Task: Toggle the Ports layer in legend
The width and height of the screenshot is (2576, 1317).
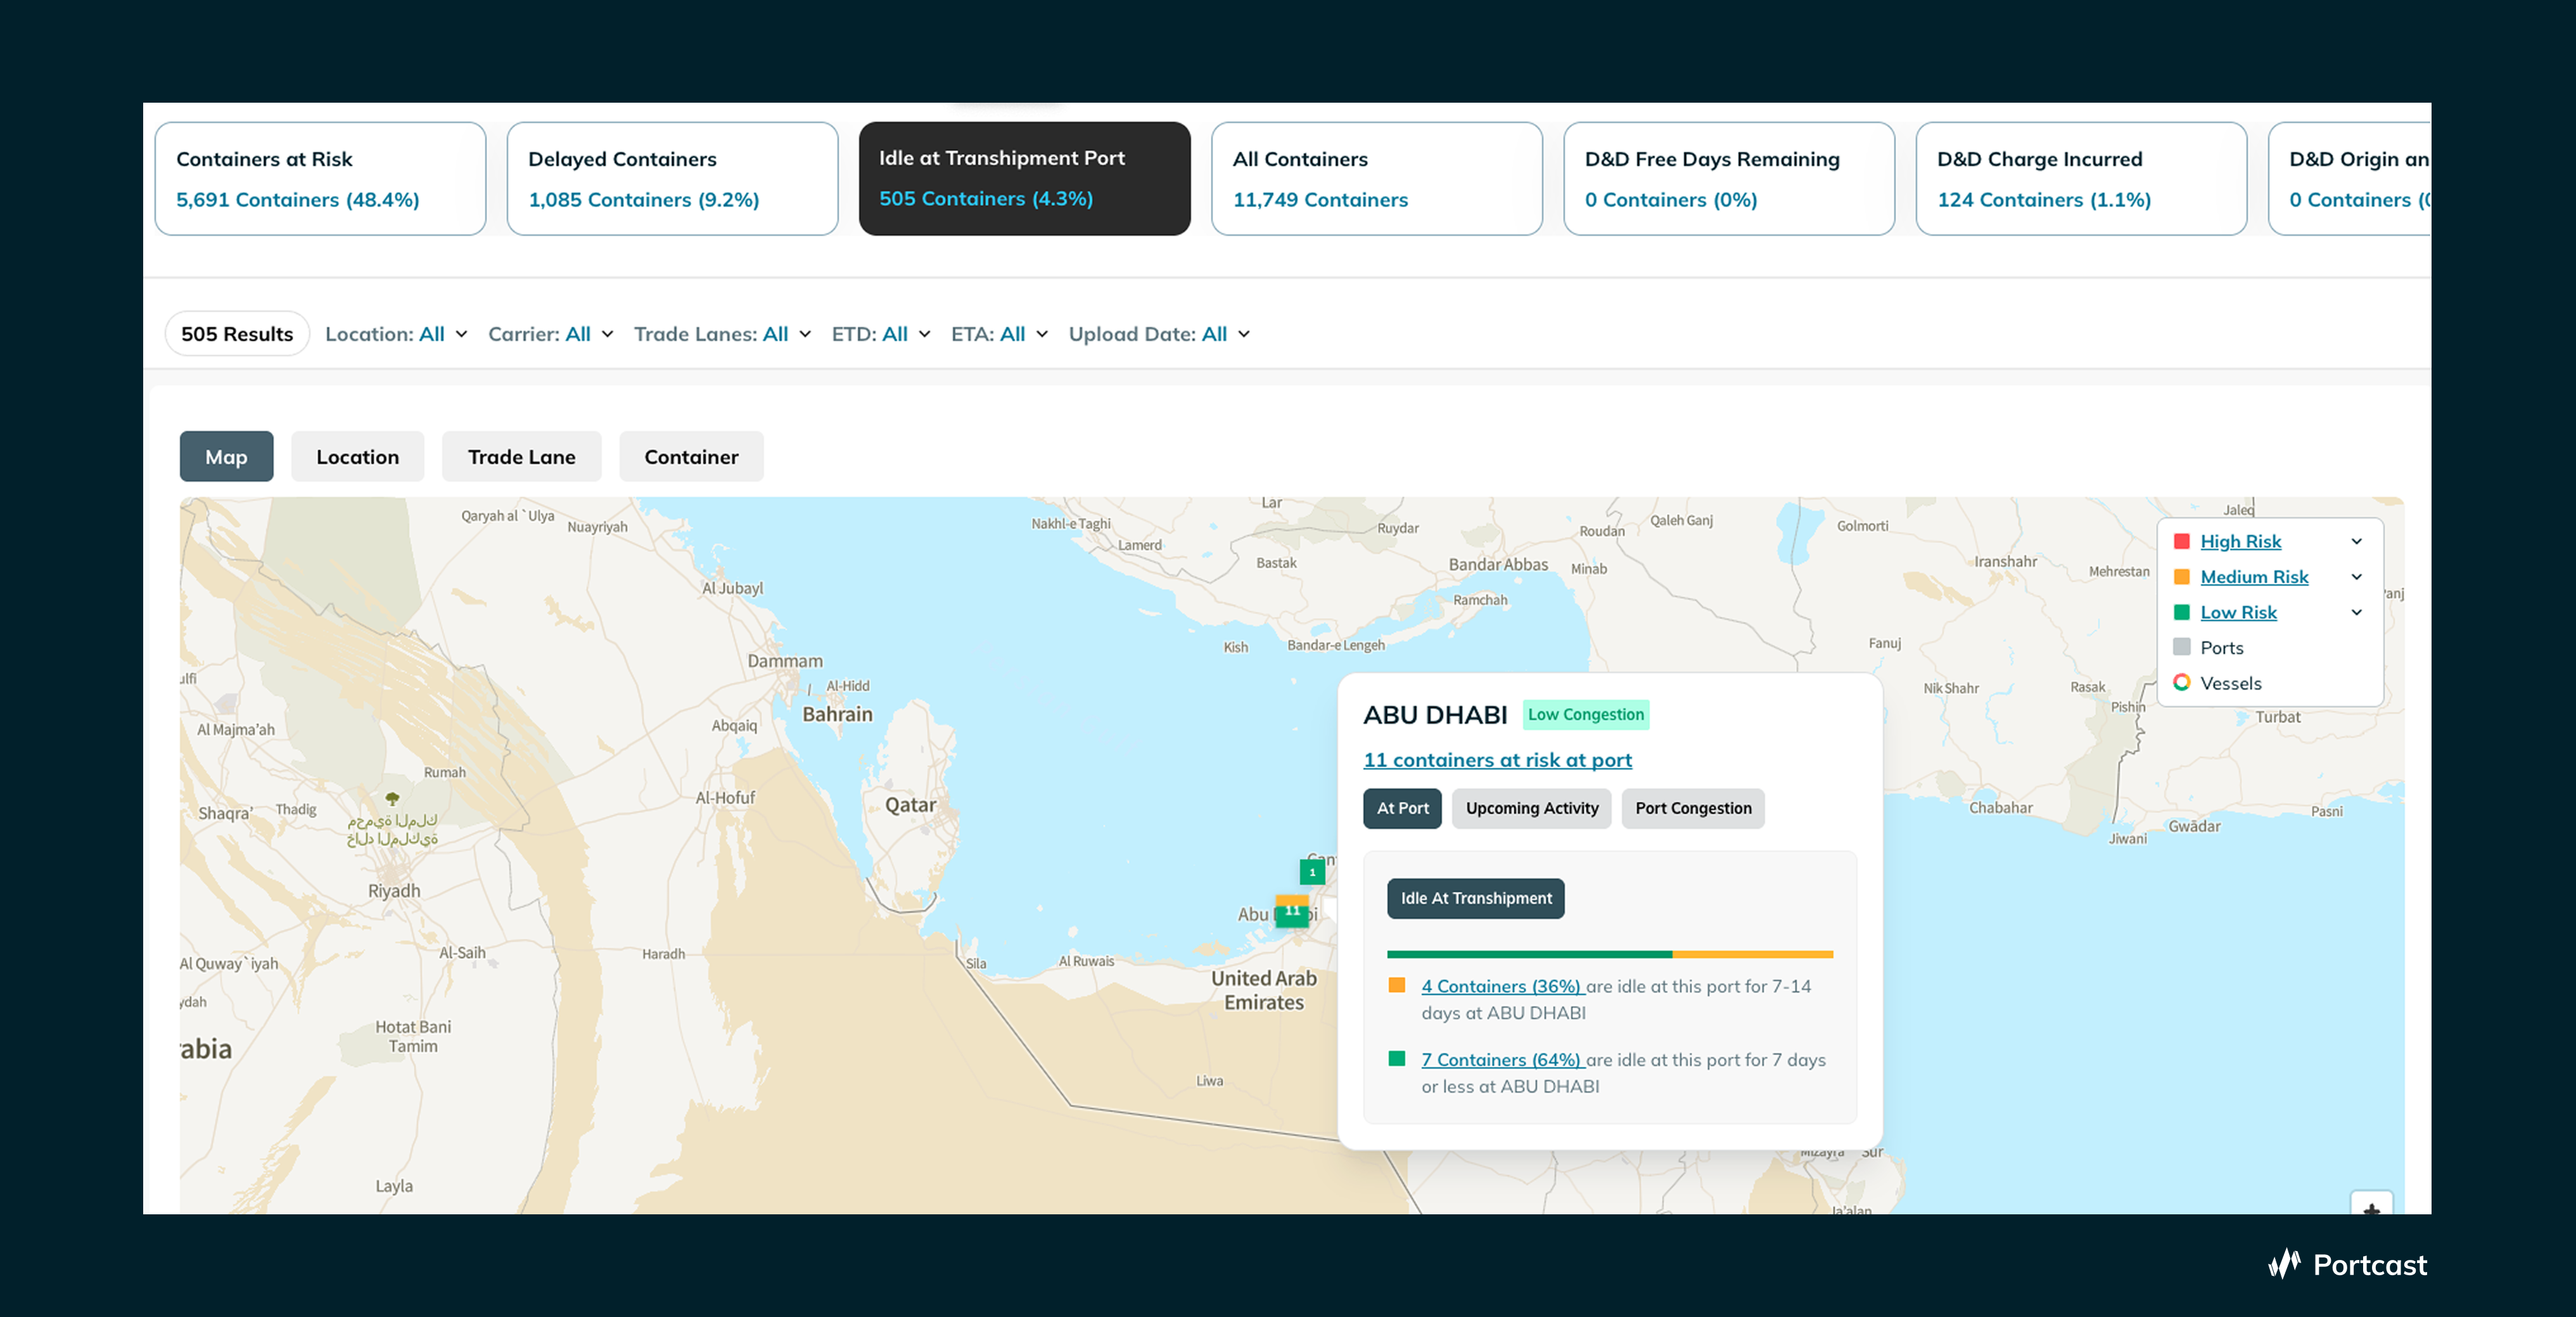Action: pyautogui.click(x=2221, y=648)
